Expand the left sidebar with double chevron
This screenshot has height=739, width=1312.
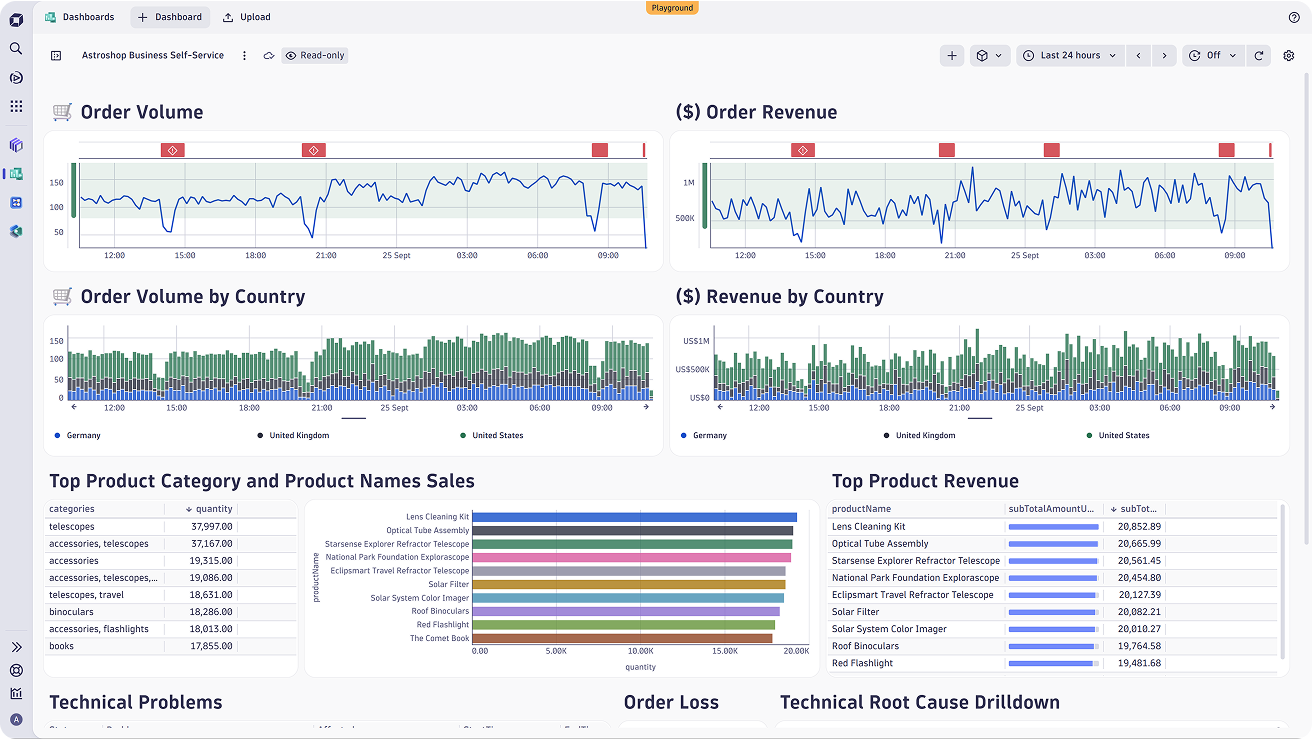[x=16, y=647]
